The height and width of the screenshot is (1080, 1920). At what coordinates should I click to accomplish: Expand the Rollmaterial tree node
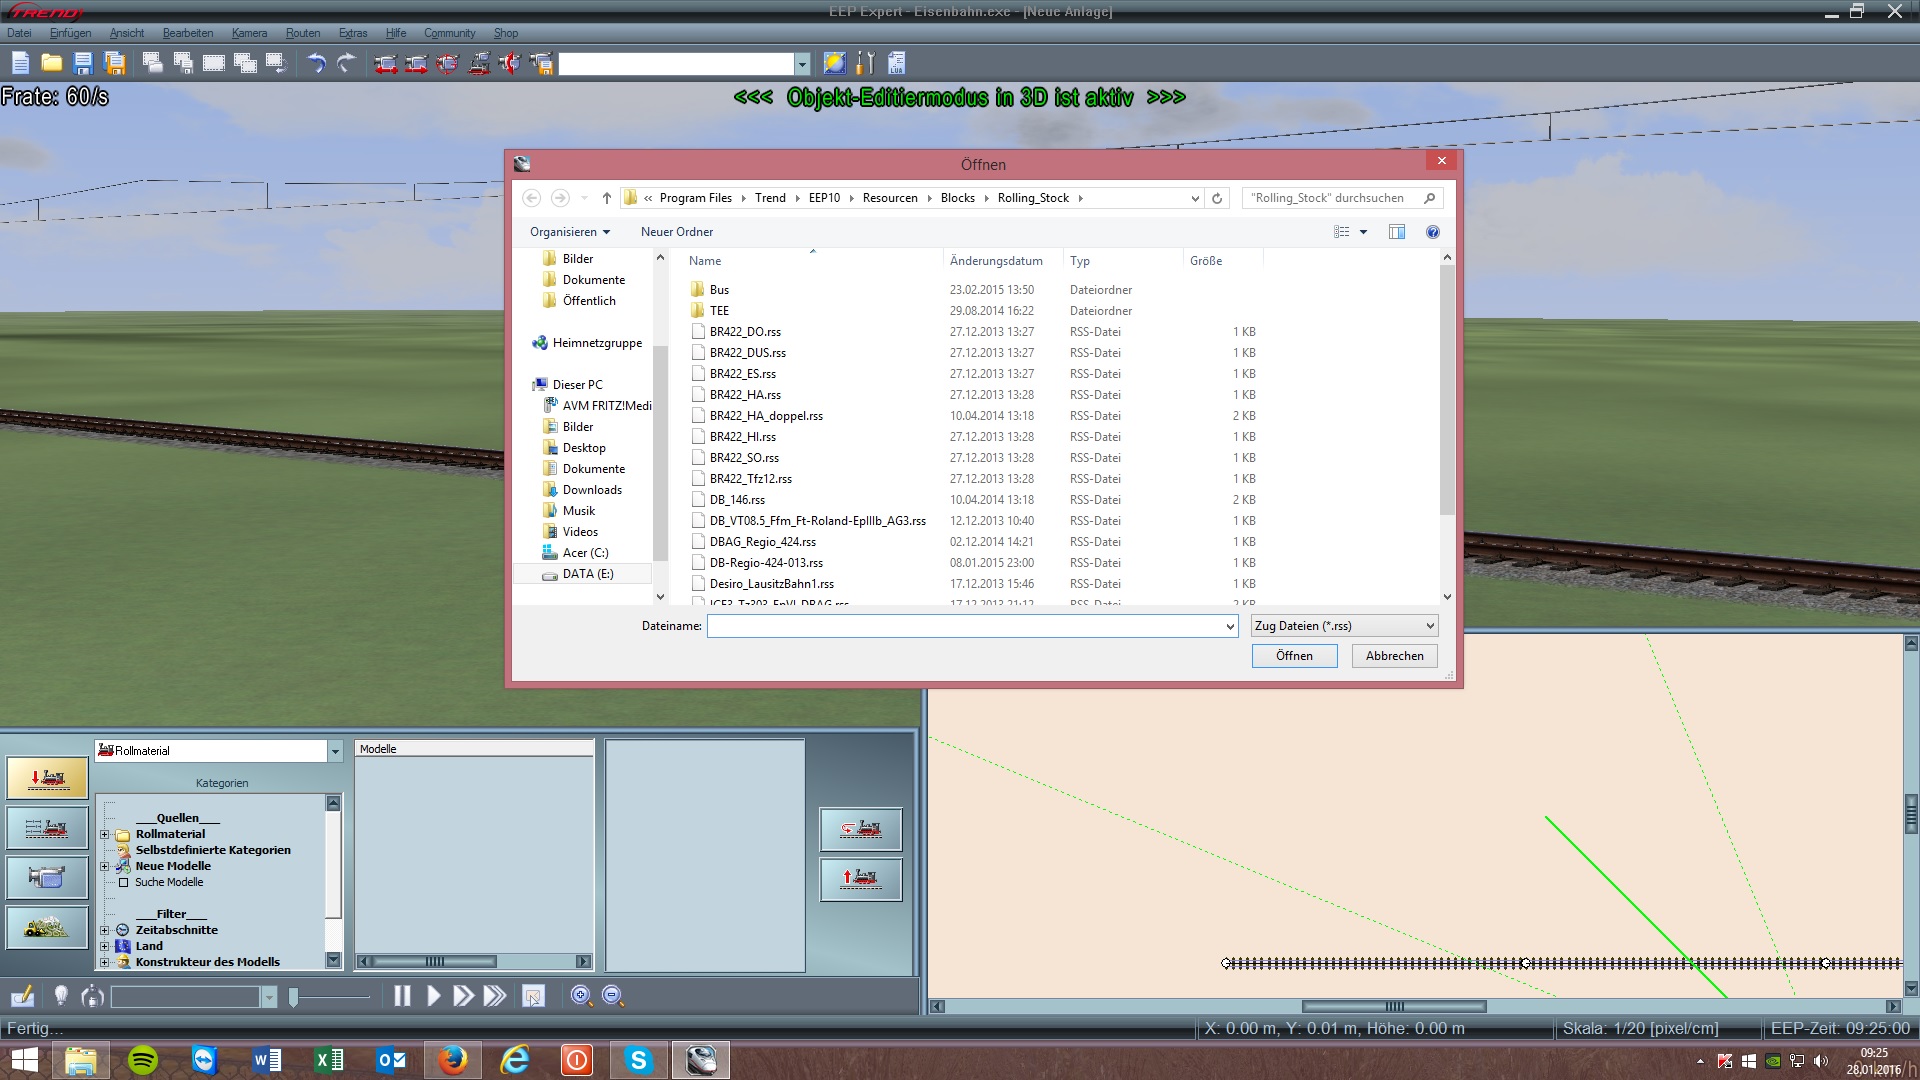tap(104, 834)
